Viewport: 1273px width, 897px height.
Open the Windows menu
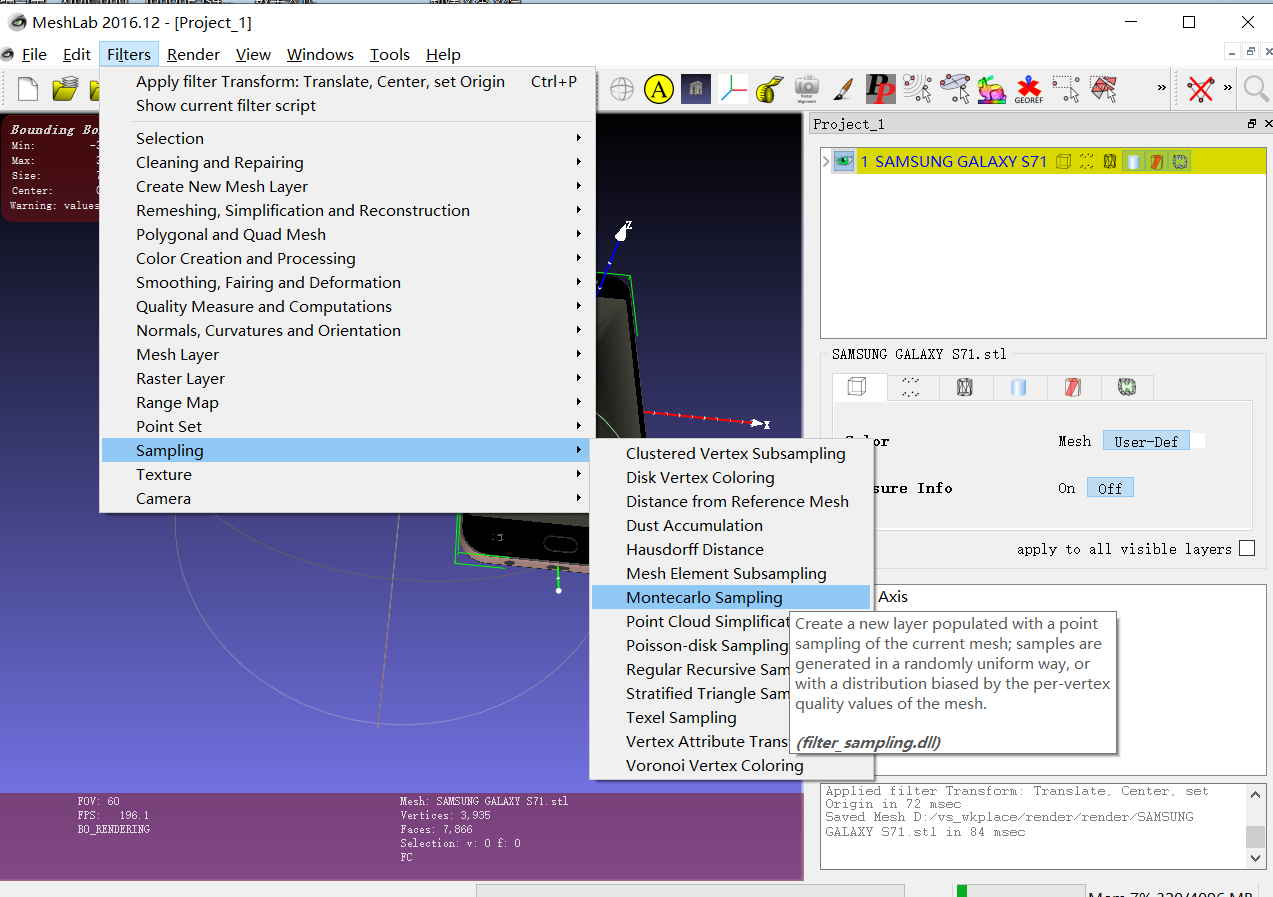(x=320, y=54)
